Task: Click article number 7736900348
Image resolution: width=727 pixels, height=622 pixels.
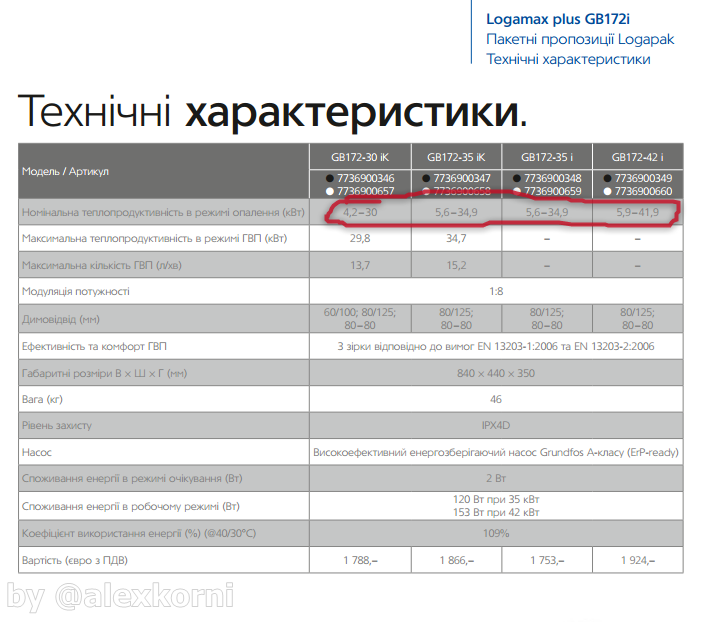Action: tap(553, 178)
